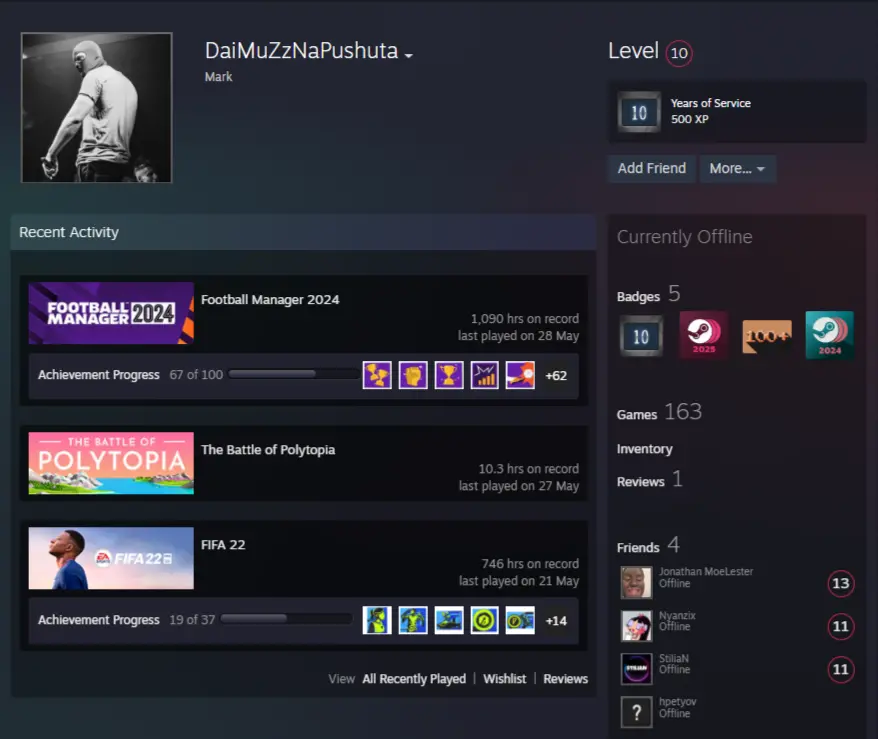878x739 pixels.
Task: Click FIFA 22 19 of 37 progress bar
Action: pos(286,619)
